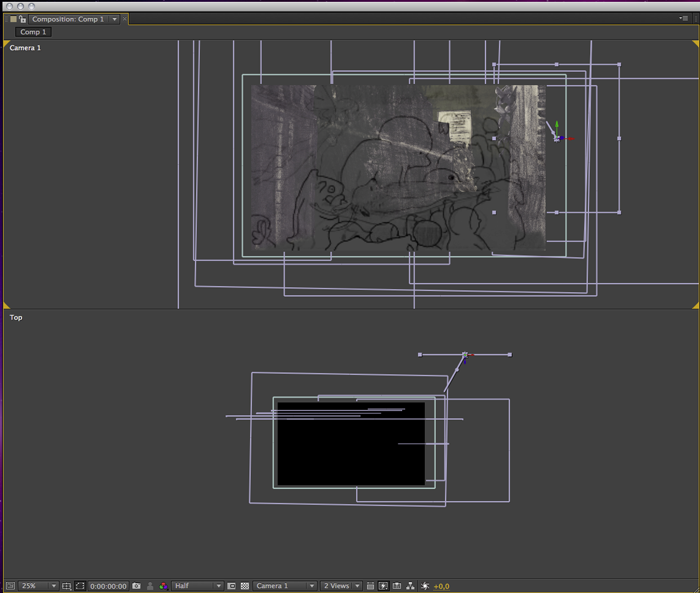This screenshot has width=700, height=593.
Task: Select the Camera 1 view label
Action: coord(25,48)
